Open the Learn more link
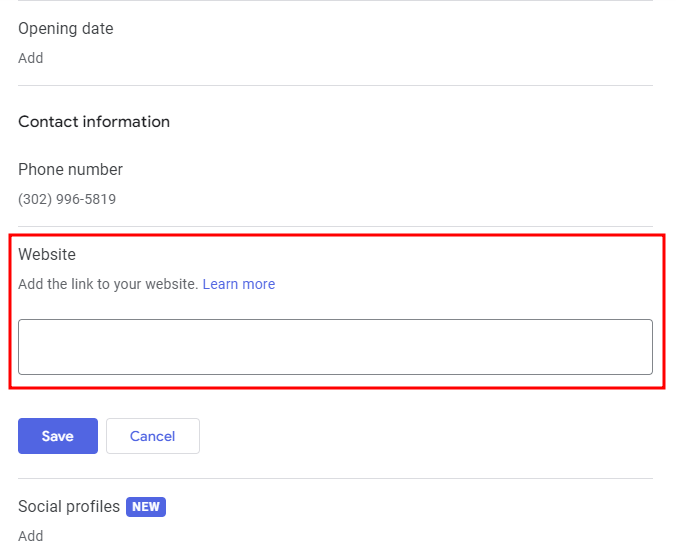 [x=238, y=284]
